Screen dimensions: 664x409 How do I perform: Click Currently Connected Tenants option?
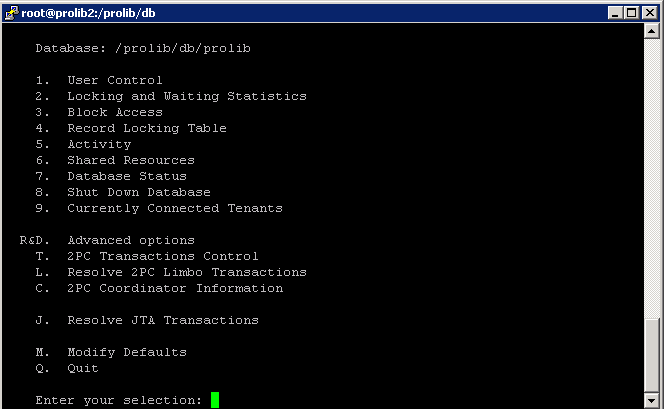159,208
